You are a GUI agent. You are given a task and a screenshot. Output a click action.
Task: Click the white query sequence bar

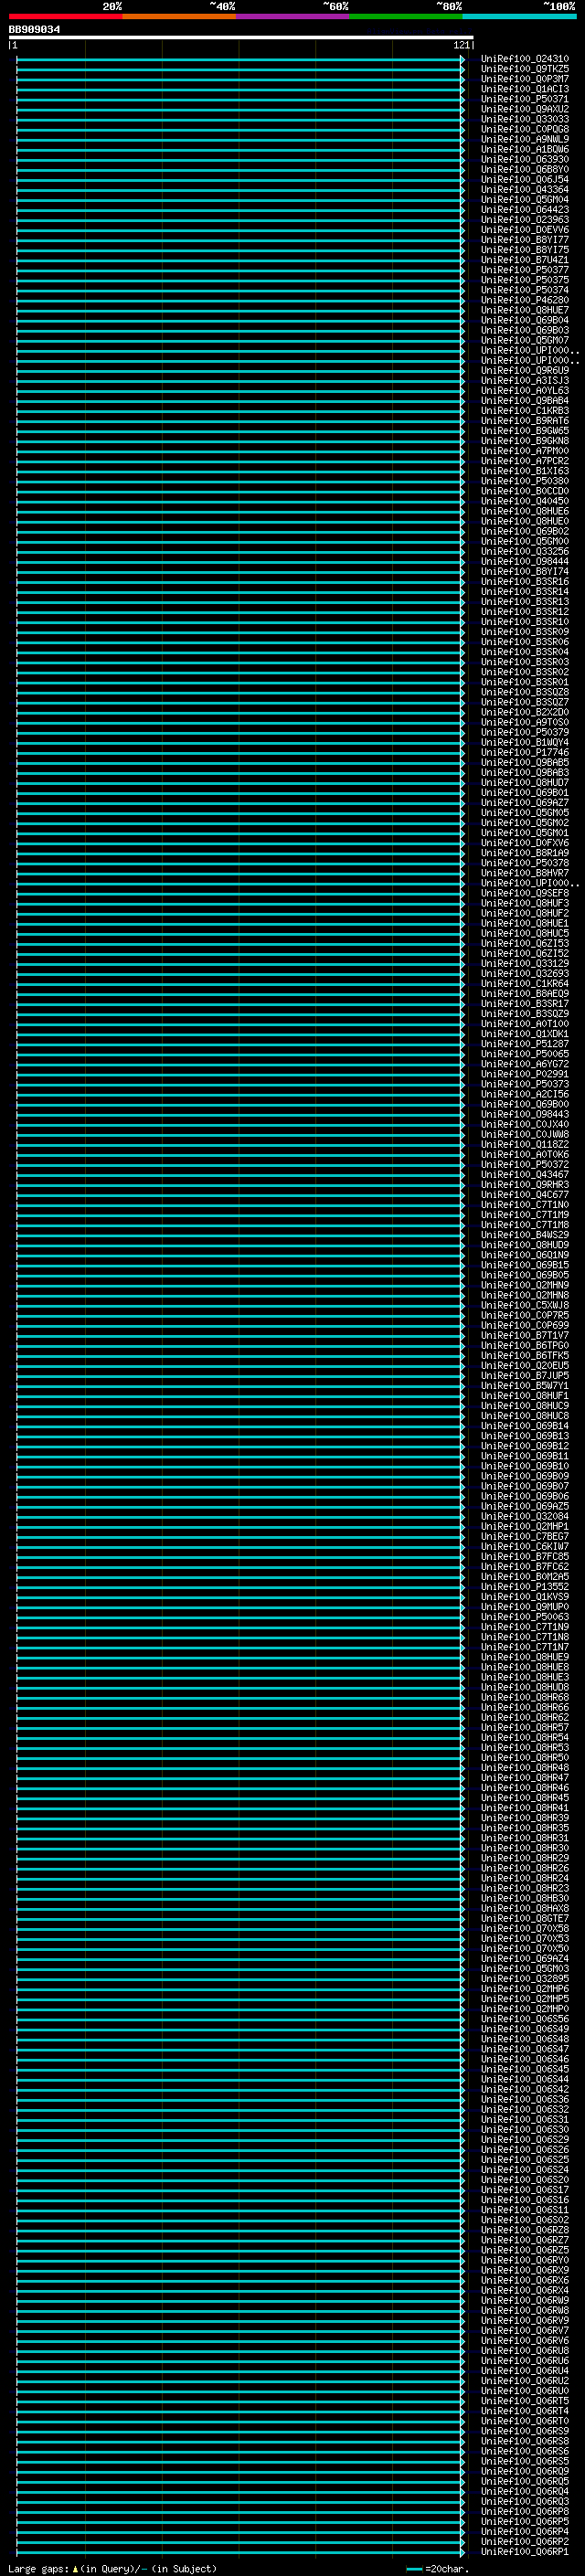(x=241, y=38)
